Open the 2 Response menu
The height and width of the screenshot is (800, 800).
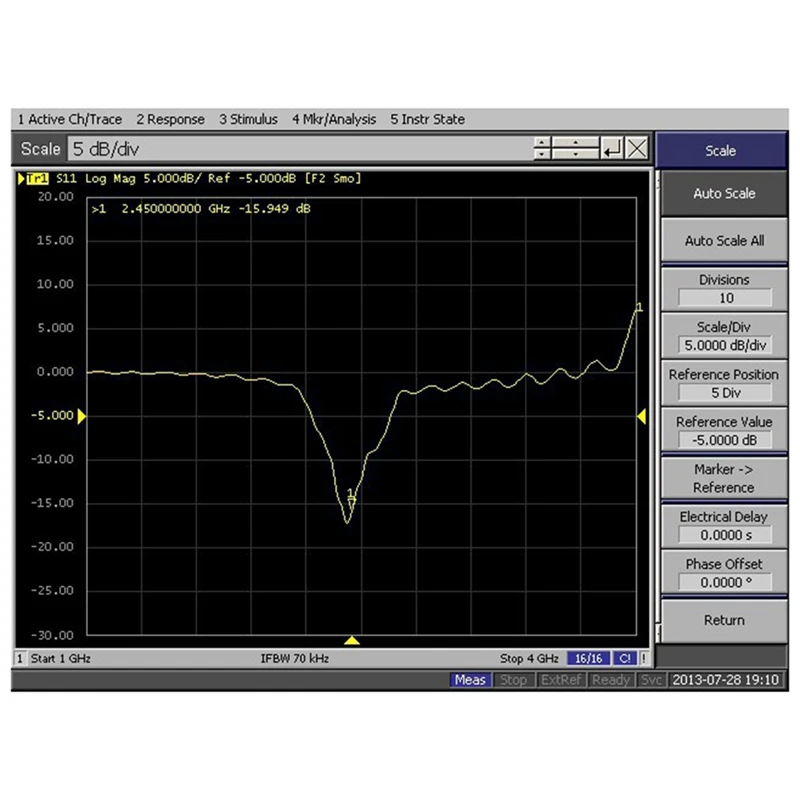point(170,119)
